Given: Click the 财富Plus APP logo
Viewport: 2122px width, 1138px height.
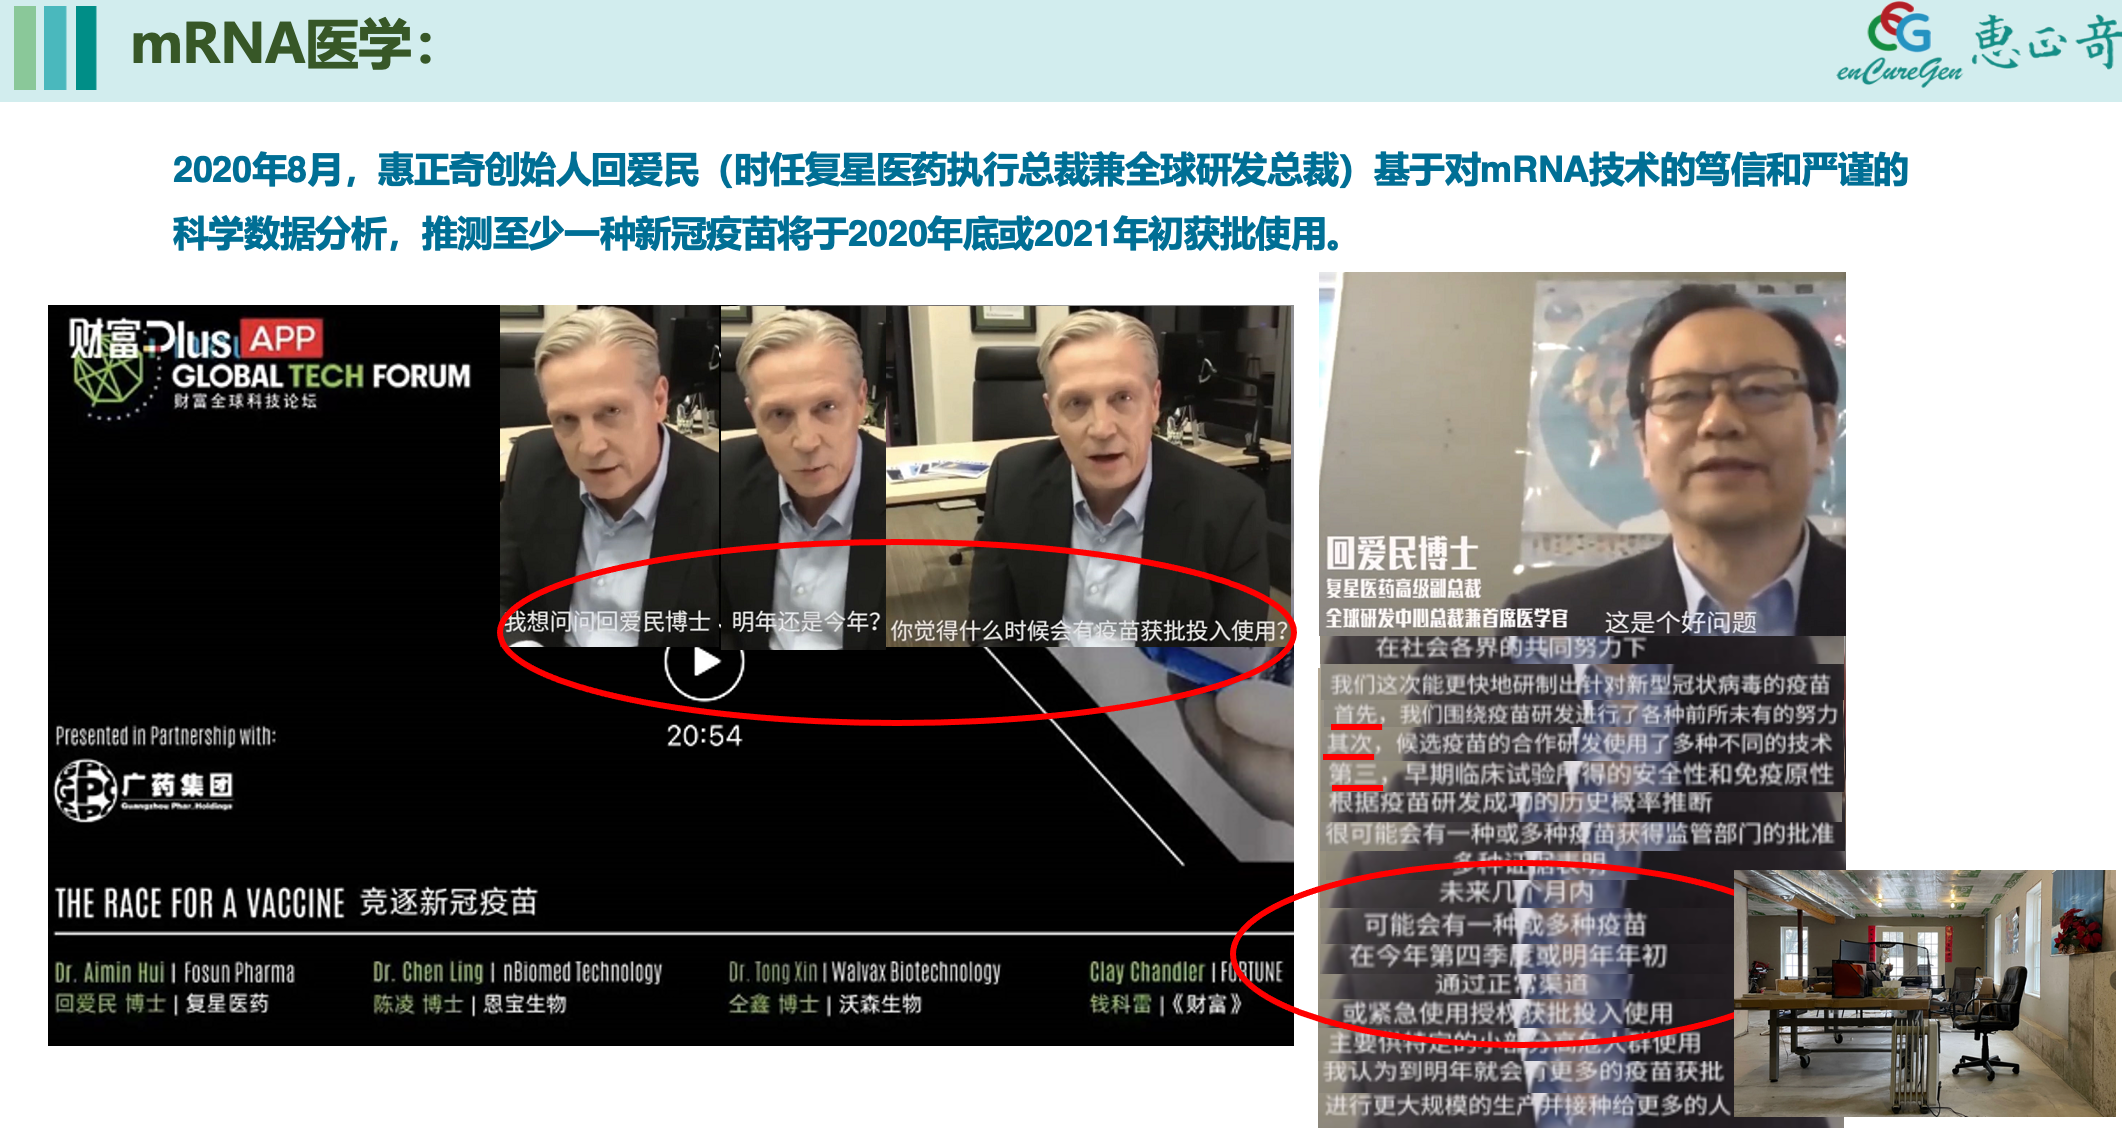Looking at the screenshot, I should (195, 340).
